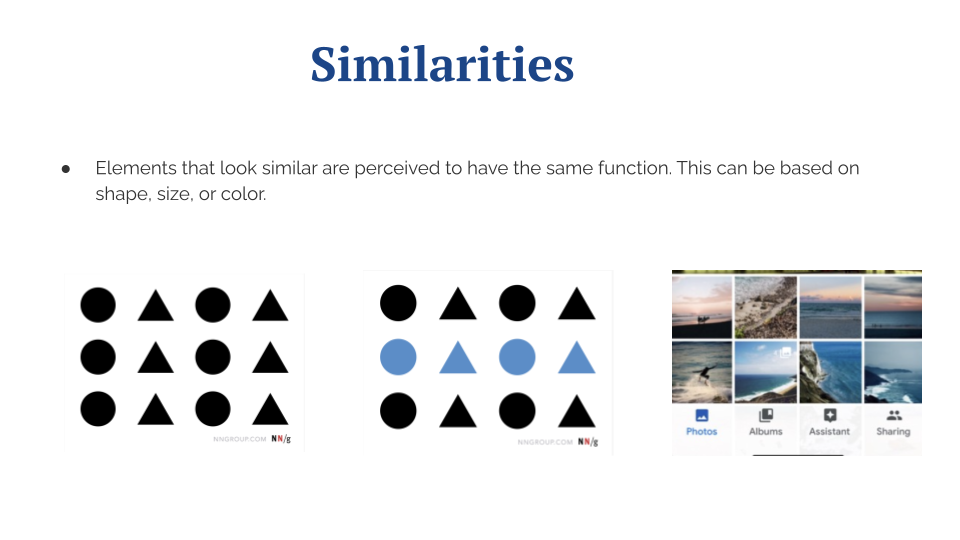Click NN/g logo in middle diagram
This screenshot has width=960, height=540.
(x=588, y=441)
